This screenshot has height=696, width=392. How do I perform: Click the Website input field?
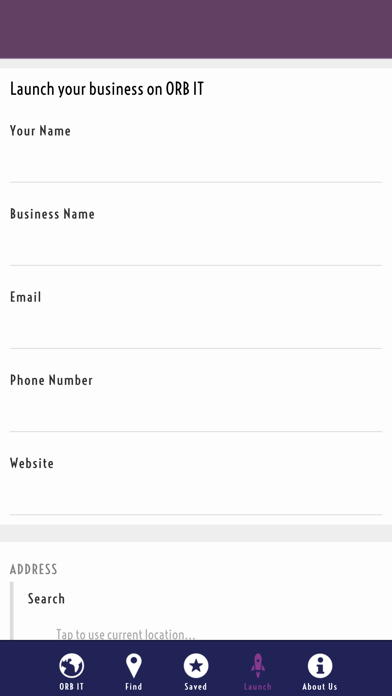pyautogui.click(x=196, y=494)
